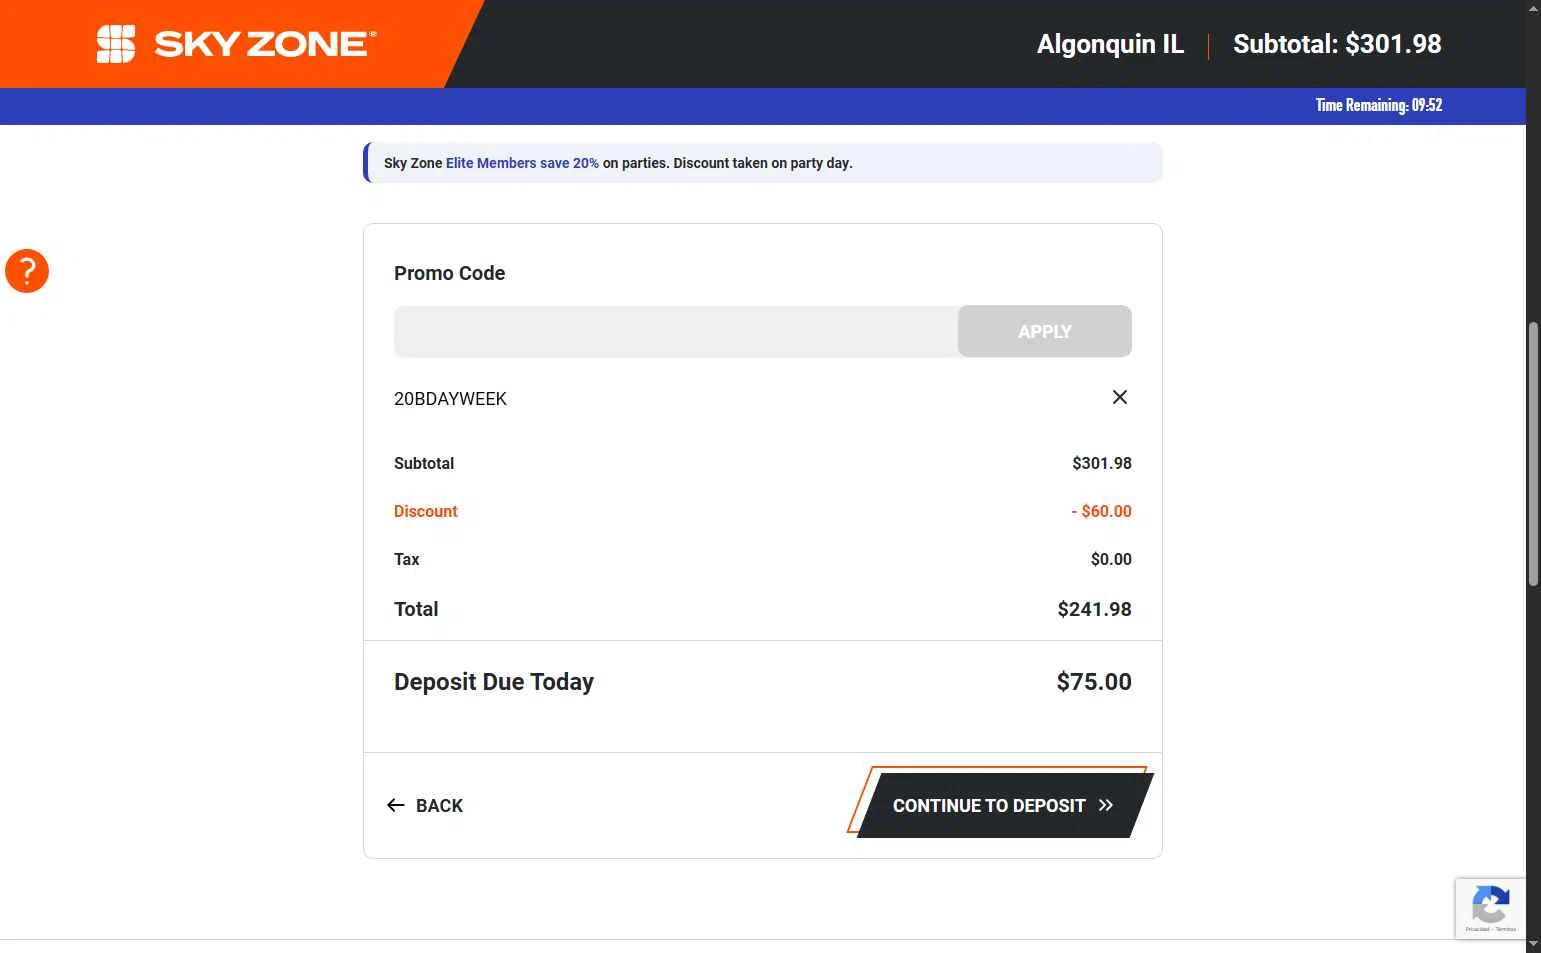Click the Algonquin IL location in header
The width and height of the screenshot is (1541, 953).
[x=1110, y=44]
